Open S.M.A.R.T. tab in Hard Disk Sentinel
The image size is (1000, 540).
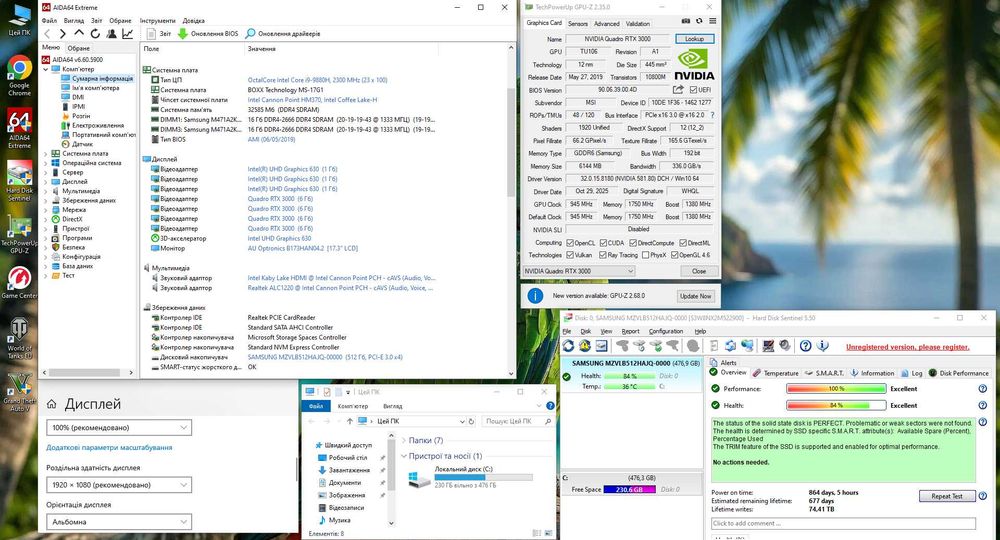[824, 373]
